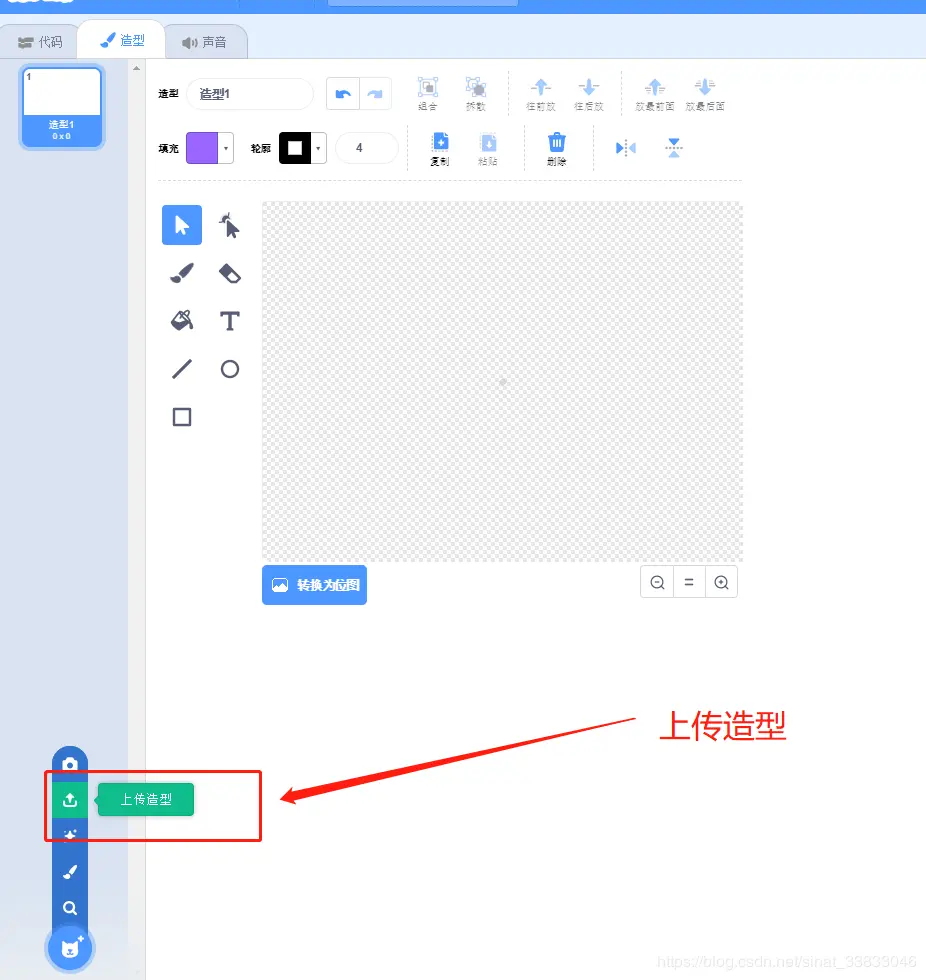
Task: Click the Undo arrow
Action: [x=341, y=92]
